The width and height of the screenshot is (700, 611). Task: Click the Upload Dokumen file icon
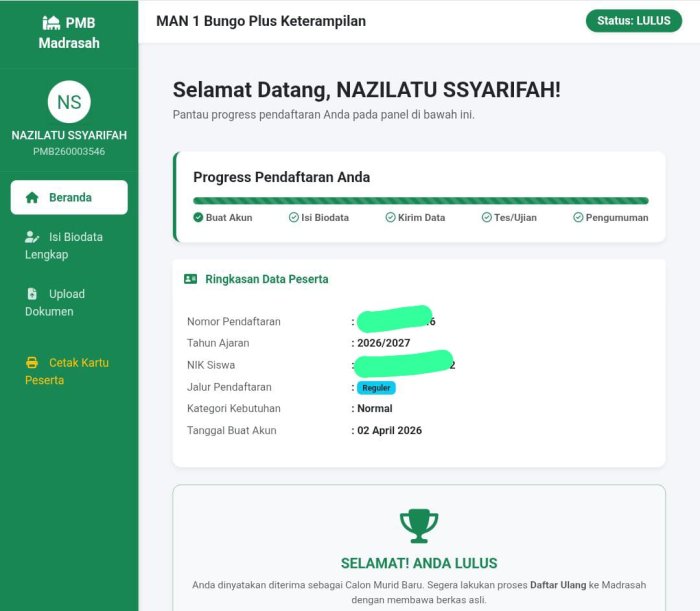point(32,294)
